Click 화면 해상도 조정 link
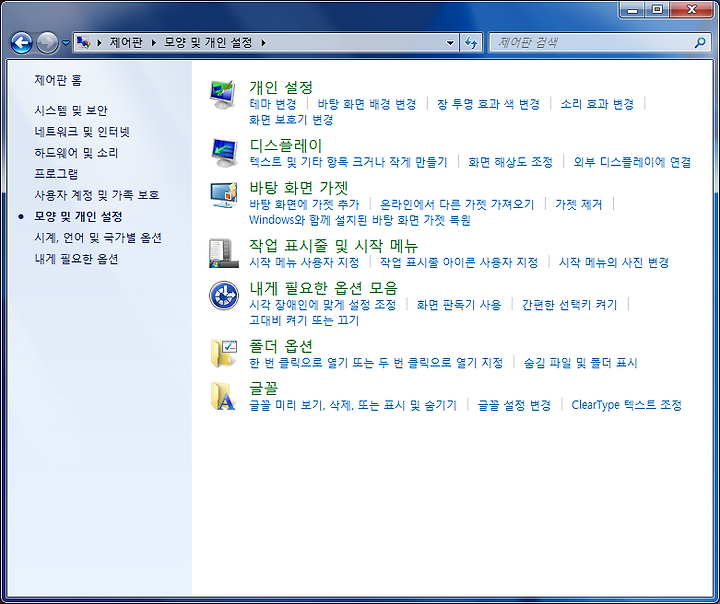This screenshot has height=604, width=720. (510, 162)
